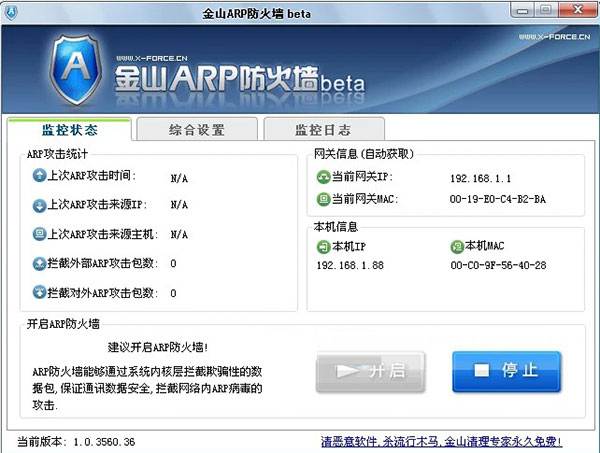Click the shield icon in title bar
The width and height of the screenshot is (600, 453).
pyautogui.click(x=11, y=13)
